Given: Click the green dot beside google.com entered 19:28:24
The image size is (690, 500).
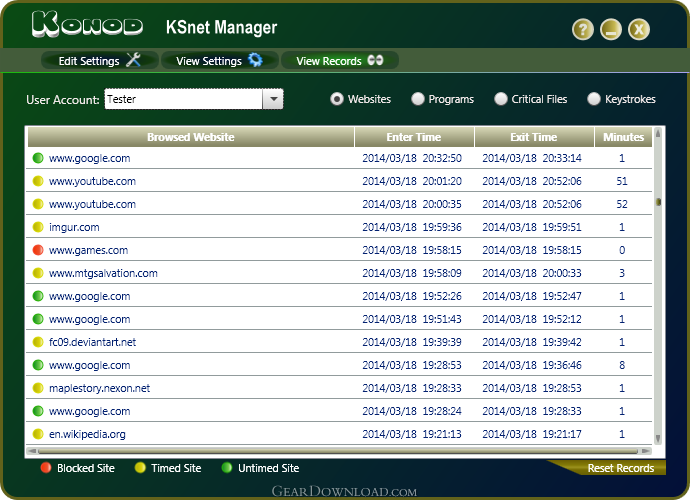Looking at the screenshot, I should (38, 411).
